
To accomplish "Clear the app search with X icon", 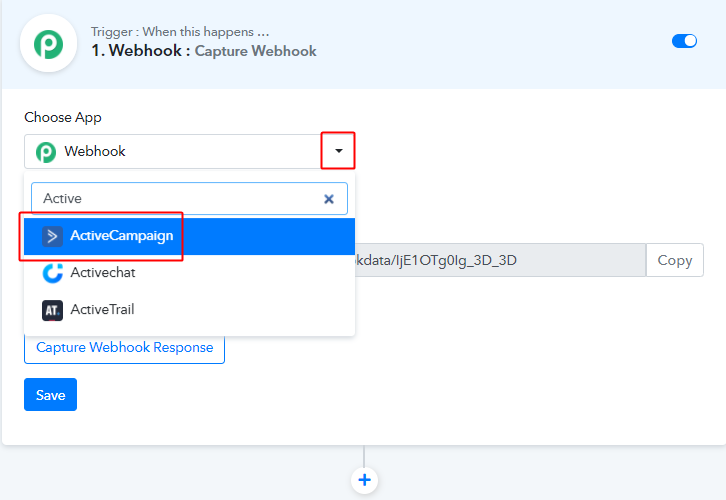I will 329,199.
